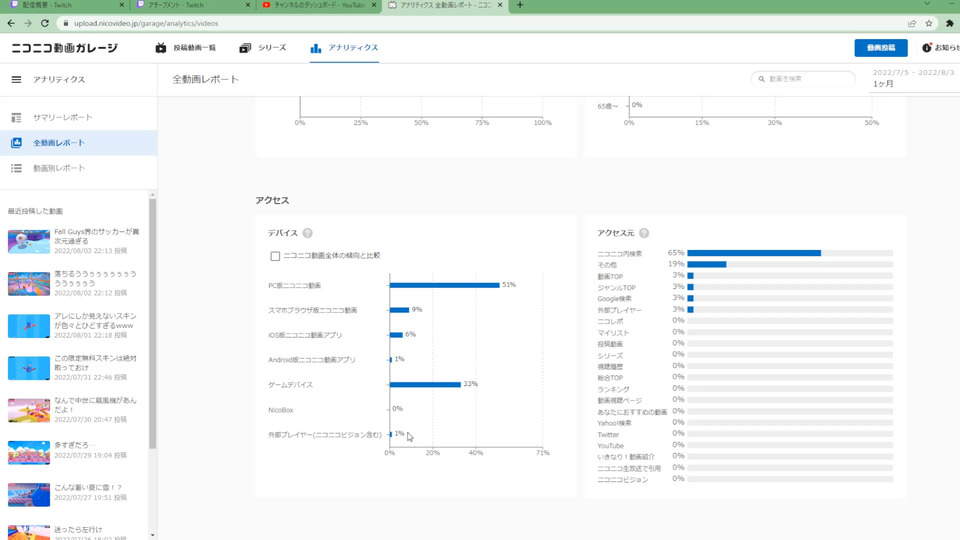
Task: Toggle ニコニコ動画全体の傾向と比較 checkbox
Action: tap(275, 256)
